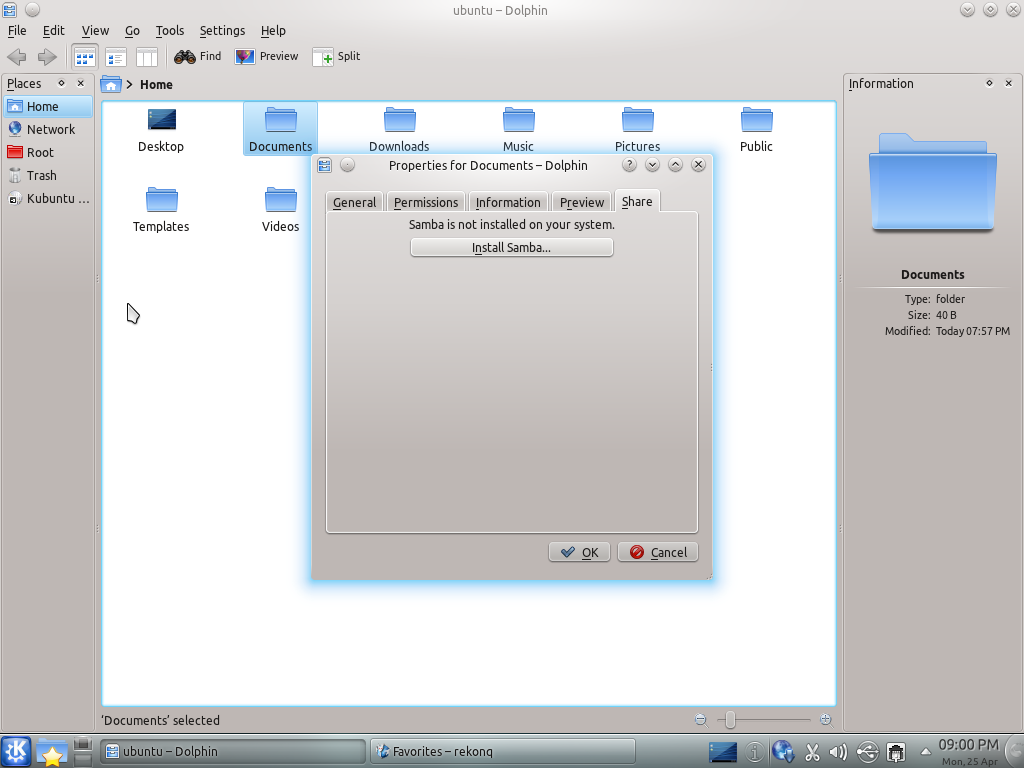This screenshot has width=1024, height=768.
Task: Open the volume speaker tray icon
Action: tap(839, 752)
